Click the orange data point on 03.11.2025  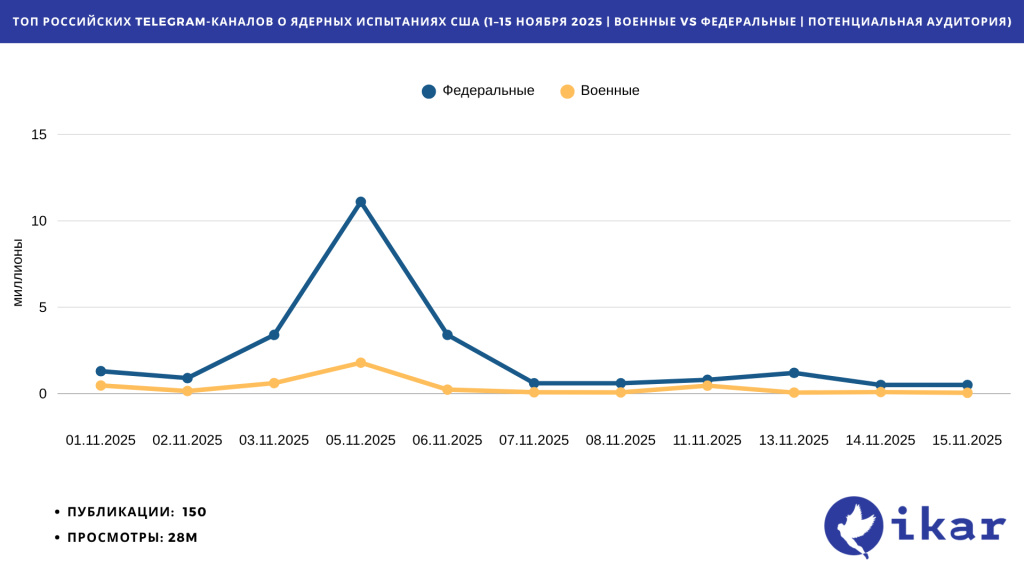(274, 383)
